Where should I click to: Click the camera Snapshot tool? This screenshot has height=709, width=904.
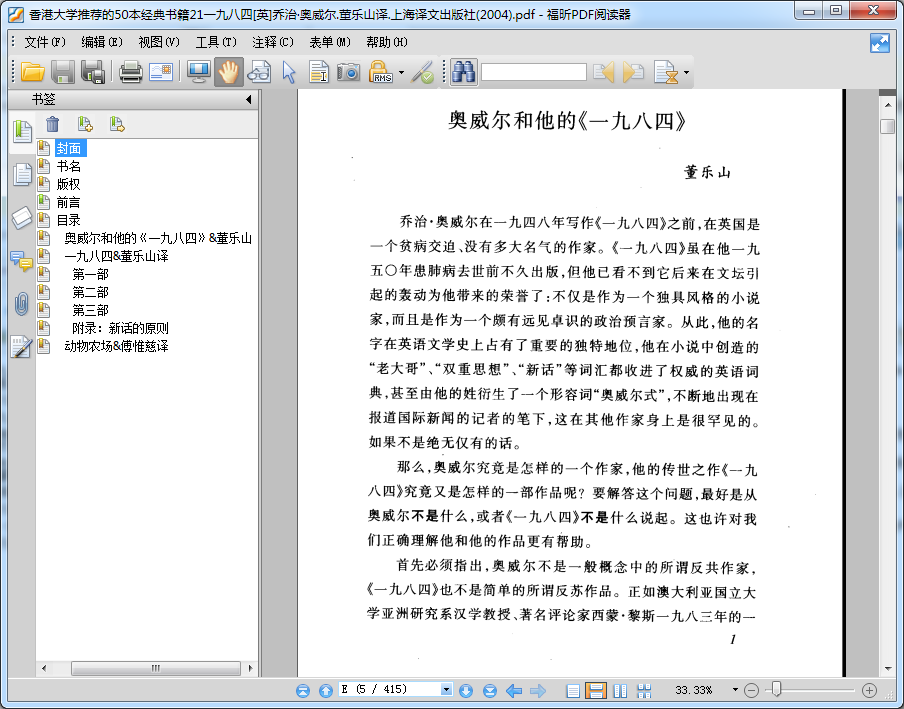click(348, 72)
